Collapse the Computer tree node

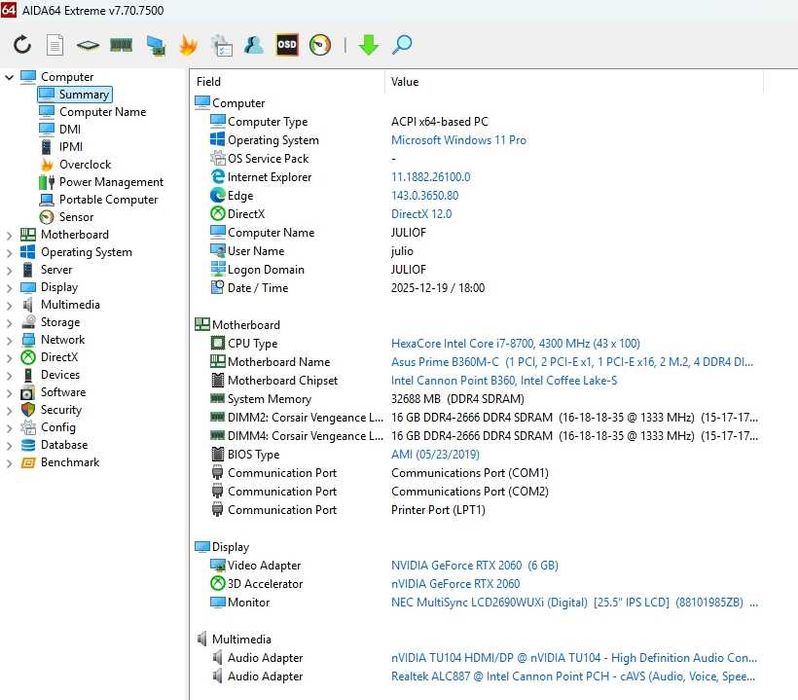click(x=10, y=77)
